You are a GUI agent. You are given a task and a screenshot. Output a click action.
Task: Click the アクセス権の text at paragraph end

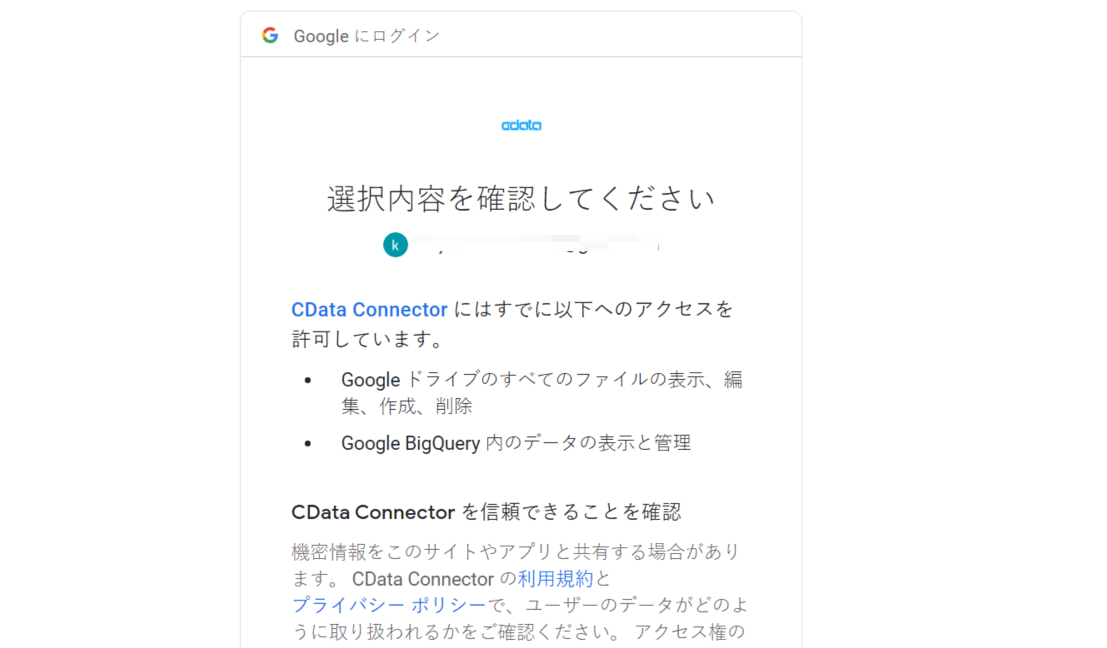point(689,631)
